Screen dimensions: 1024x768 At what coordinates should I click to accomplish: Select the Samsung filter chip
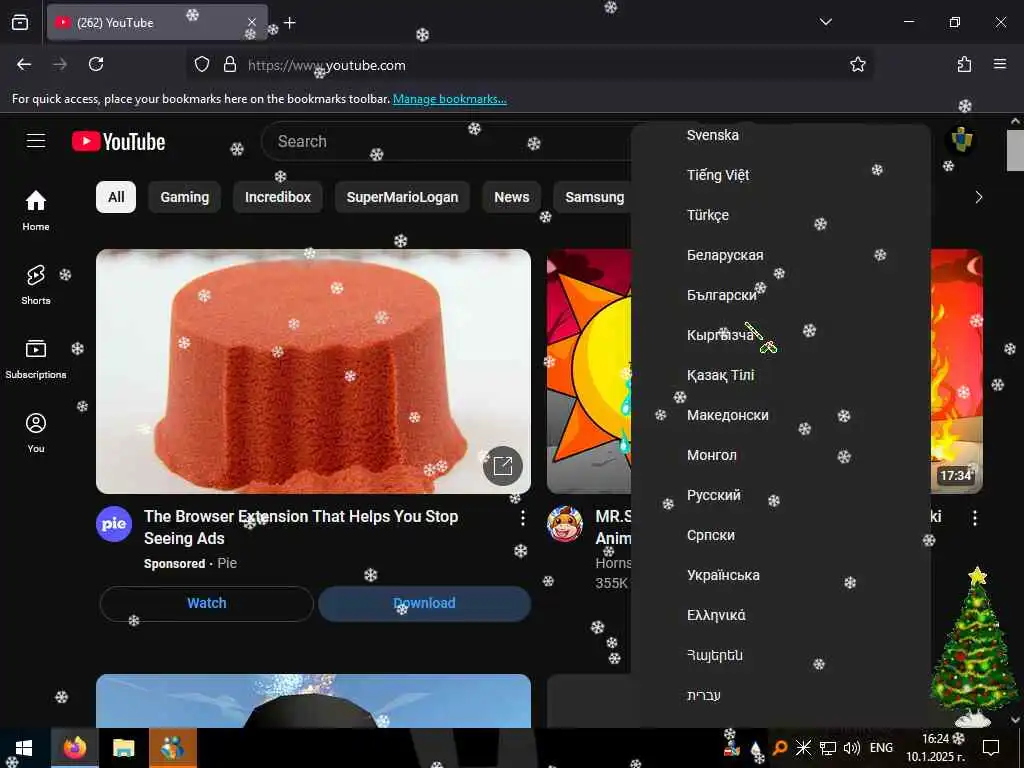point(594,197)
